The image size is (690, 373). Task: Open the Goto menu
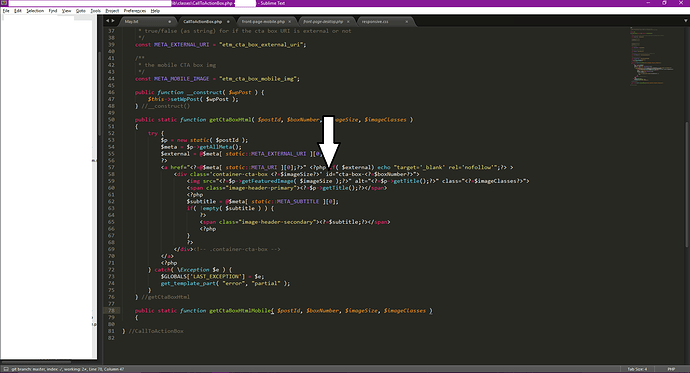tap(81, 11)
